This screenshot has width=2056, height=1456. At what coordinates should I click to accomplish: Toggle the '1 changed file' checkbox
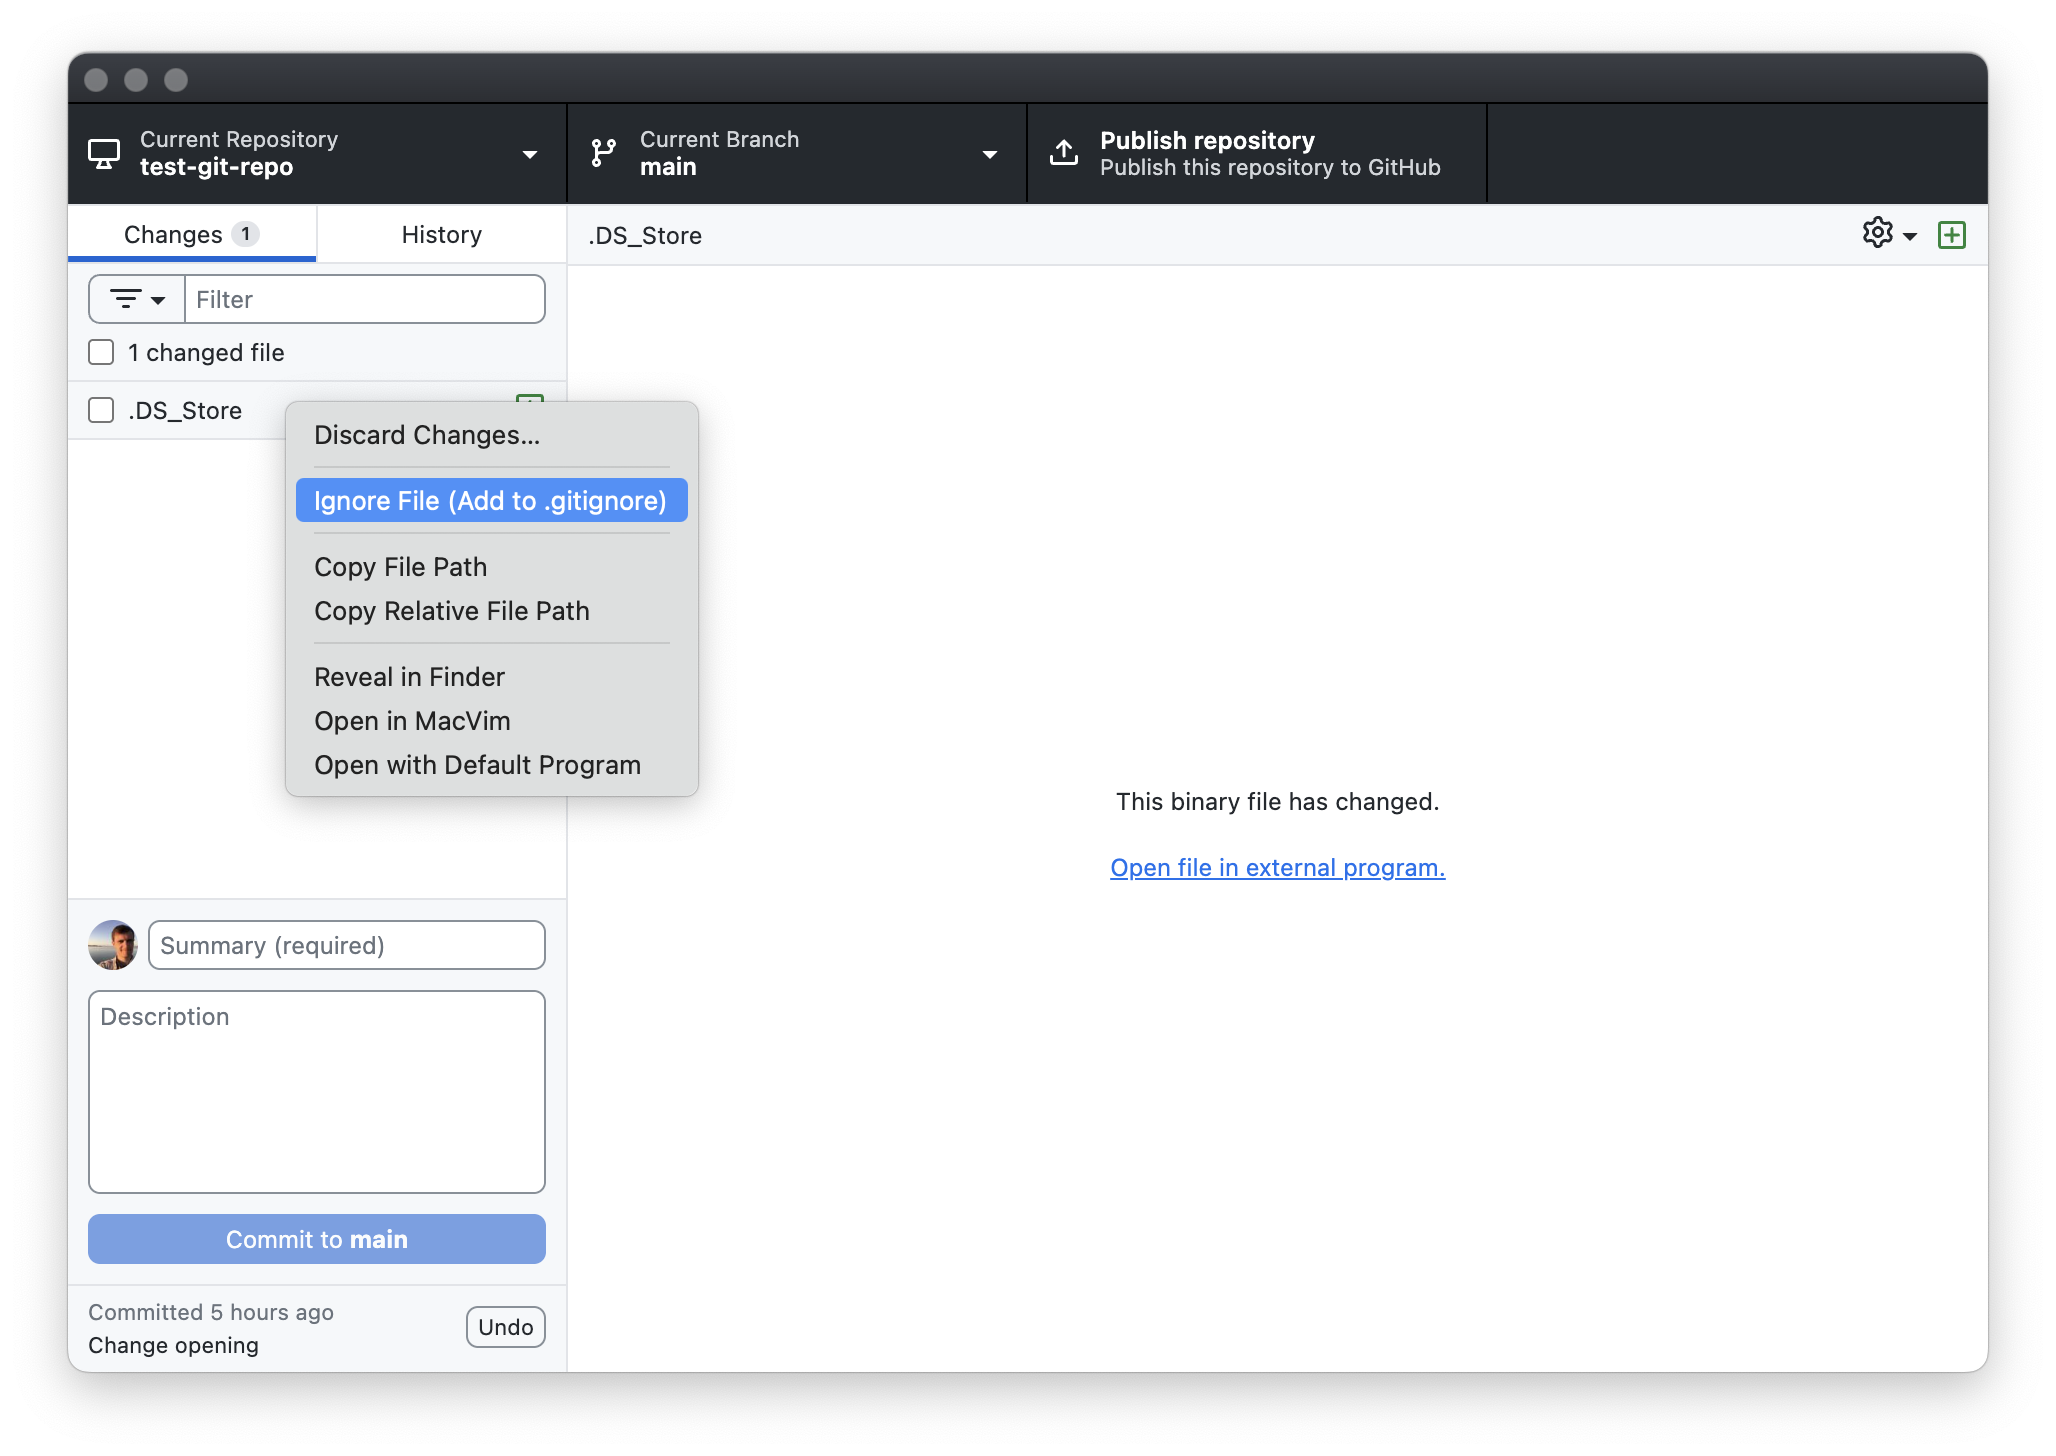(x=101, y=352)
